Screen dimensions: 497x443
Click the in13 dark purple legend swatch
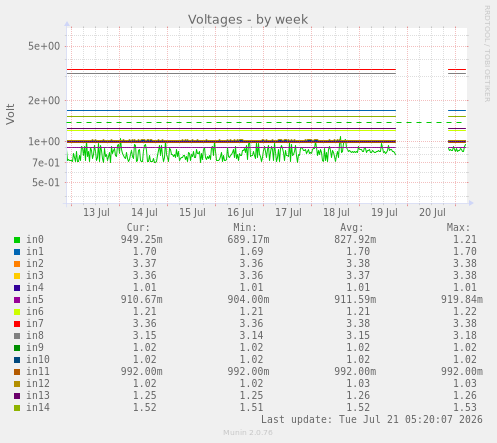[x=17, y=396]
